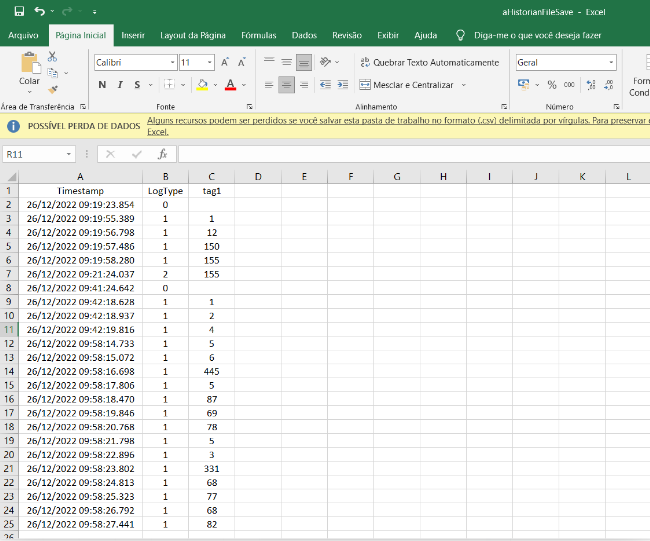This screenshot has height=541, width=650.
Task: Toggle italic formatting (I)
Action: tap(120, 85)
